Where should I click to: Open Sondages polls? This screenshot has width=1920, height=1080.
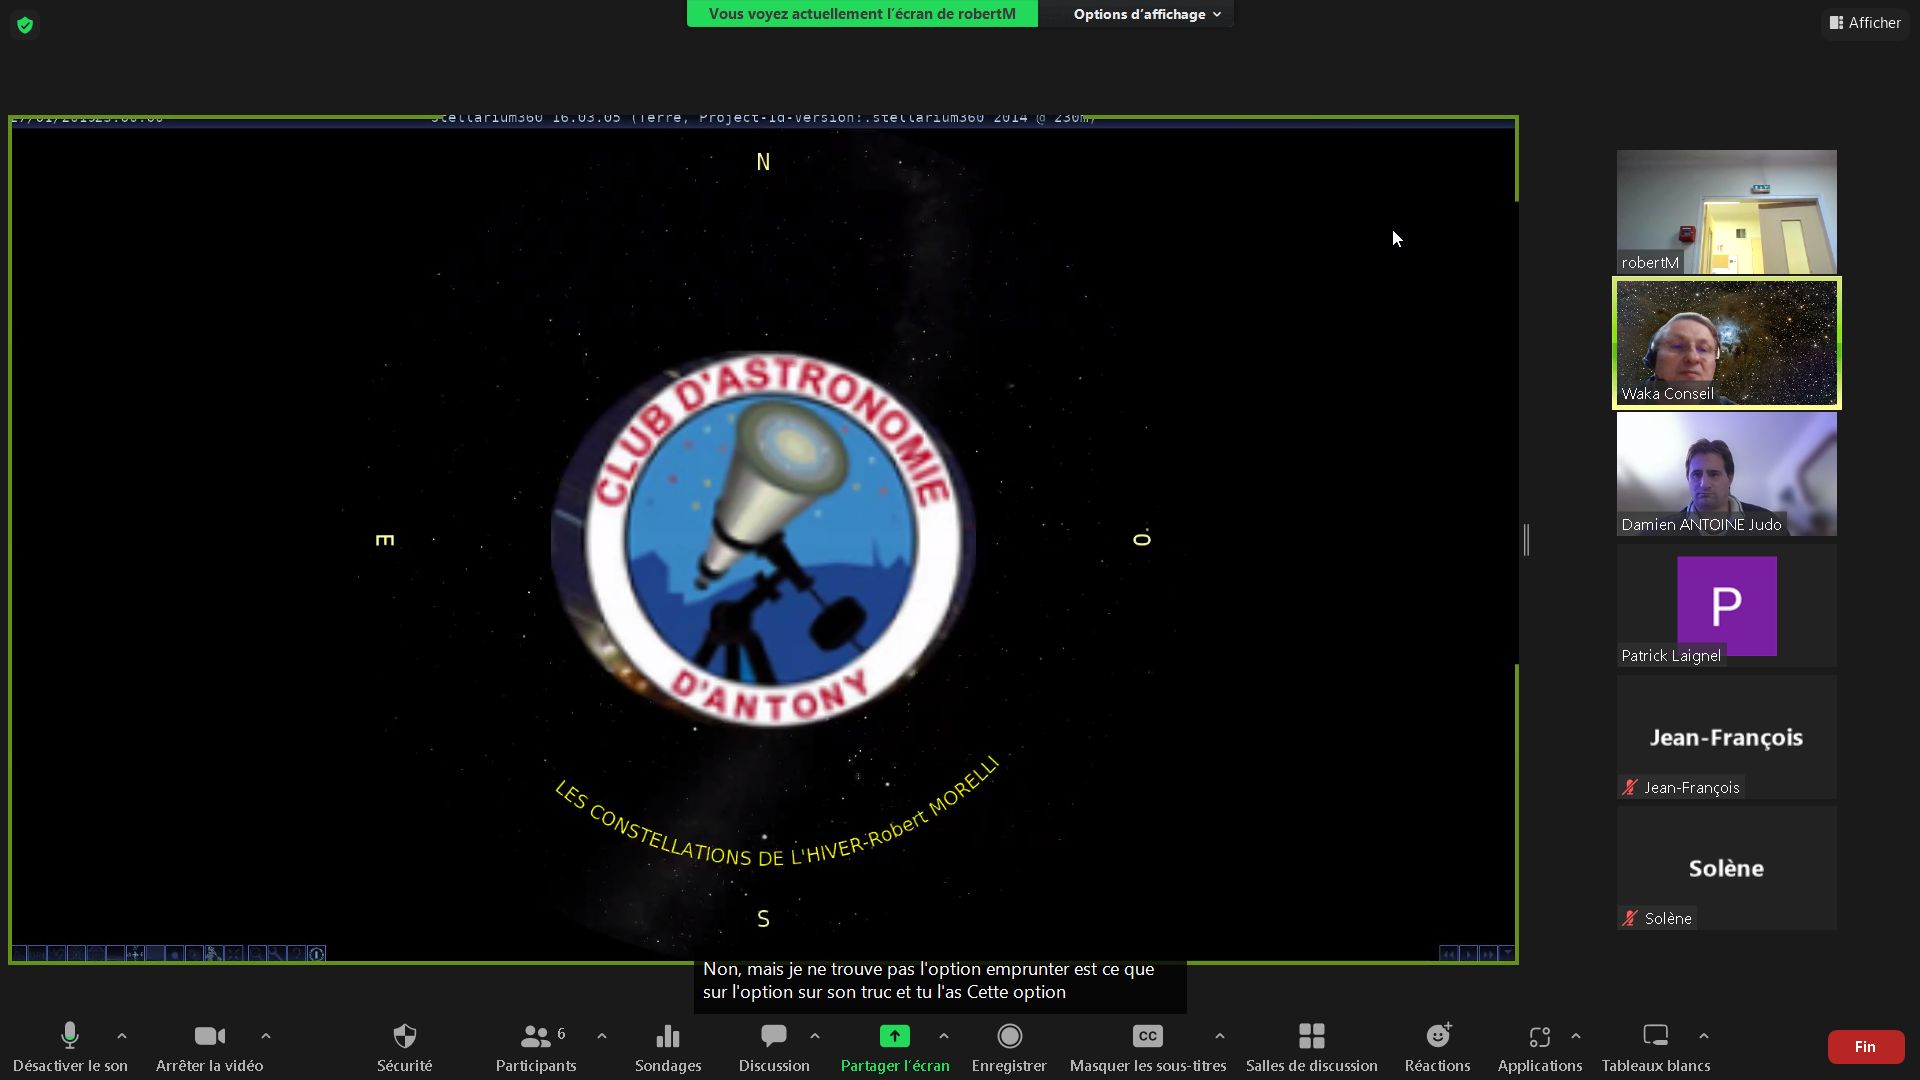(668, 1046)
